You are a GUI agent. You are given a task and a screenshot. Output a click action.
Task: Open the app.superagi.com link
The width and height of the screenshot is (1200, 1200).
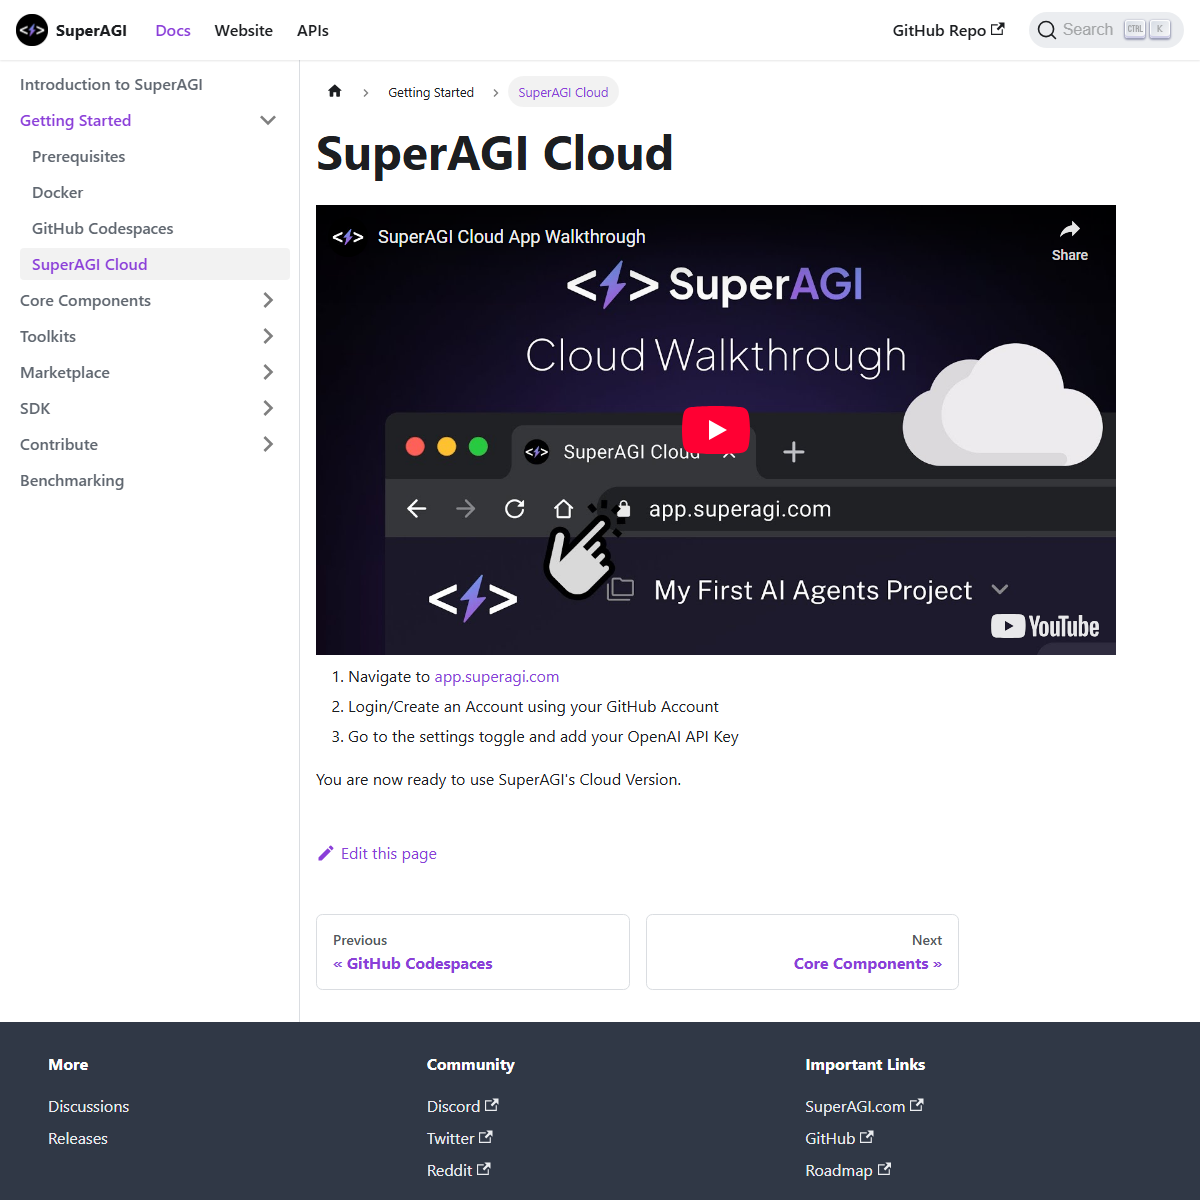coord(497,677)
